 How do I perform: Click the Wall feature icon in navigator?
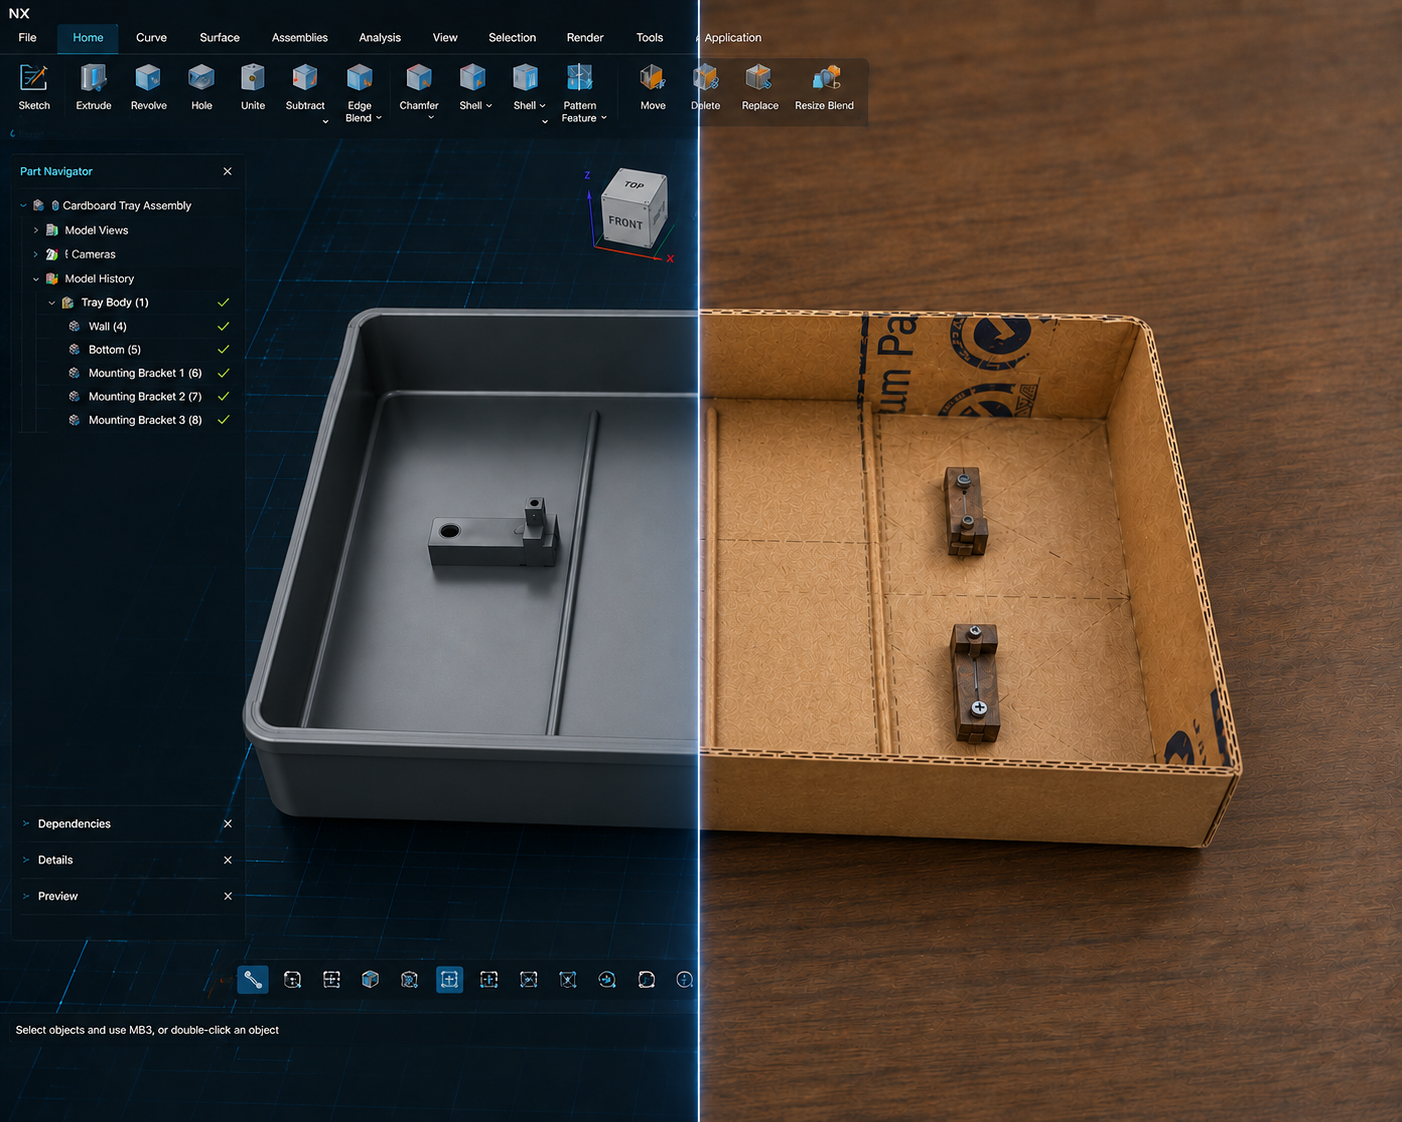(x=74, y=326)
